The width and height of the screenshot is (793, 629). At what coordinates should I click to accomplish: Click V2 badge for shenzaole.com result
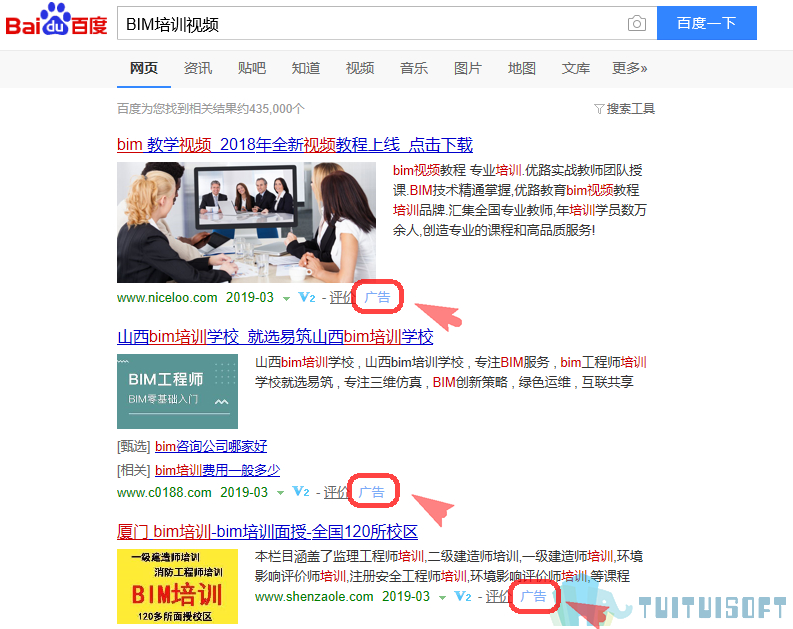pyautogui.click(x=463, y=596)
